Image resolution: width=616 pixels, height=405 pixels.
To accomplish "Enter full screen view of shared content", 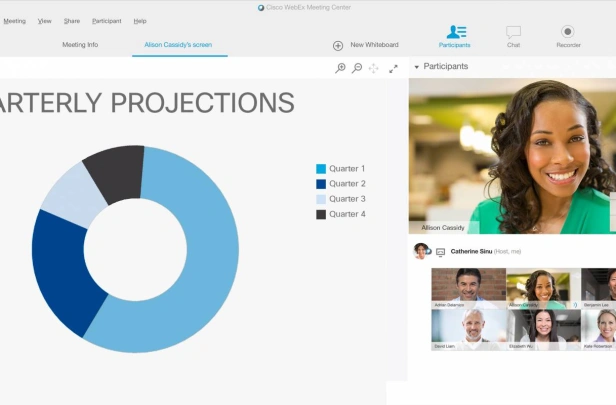I will click(x=393, y=69).
